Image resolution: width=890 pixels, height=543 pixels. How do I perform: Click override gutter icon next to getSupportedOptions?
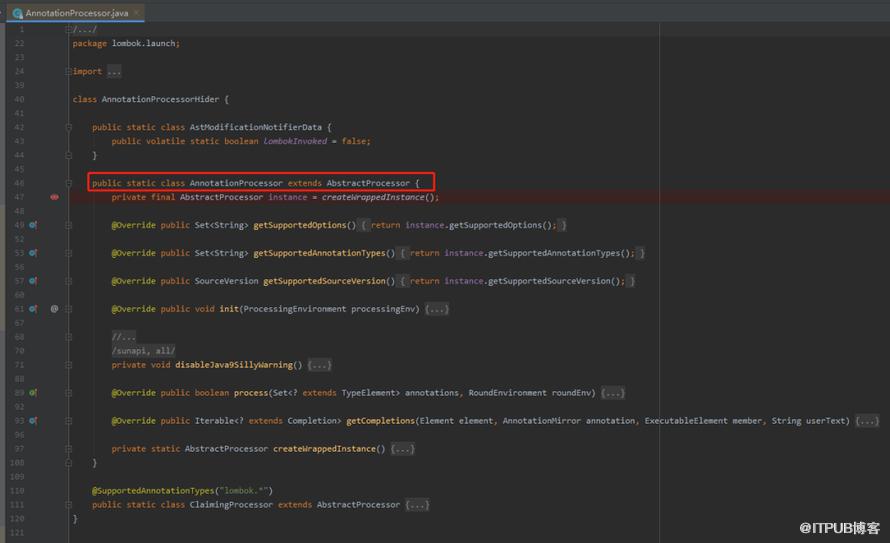click(33, 225)
